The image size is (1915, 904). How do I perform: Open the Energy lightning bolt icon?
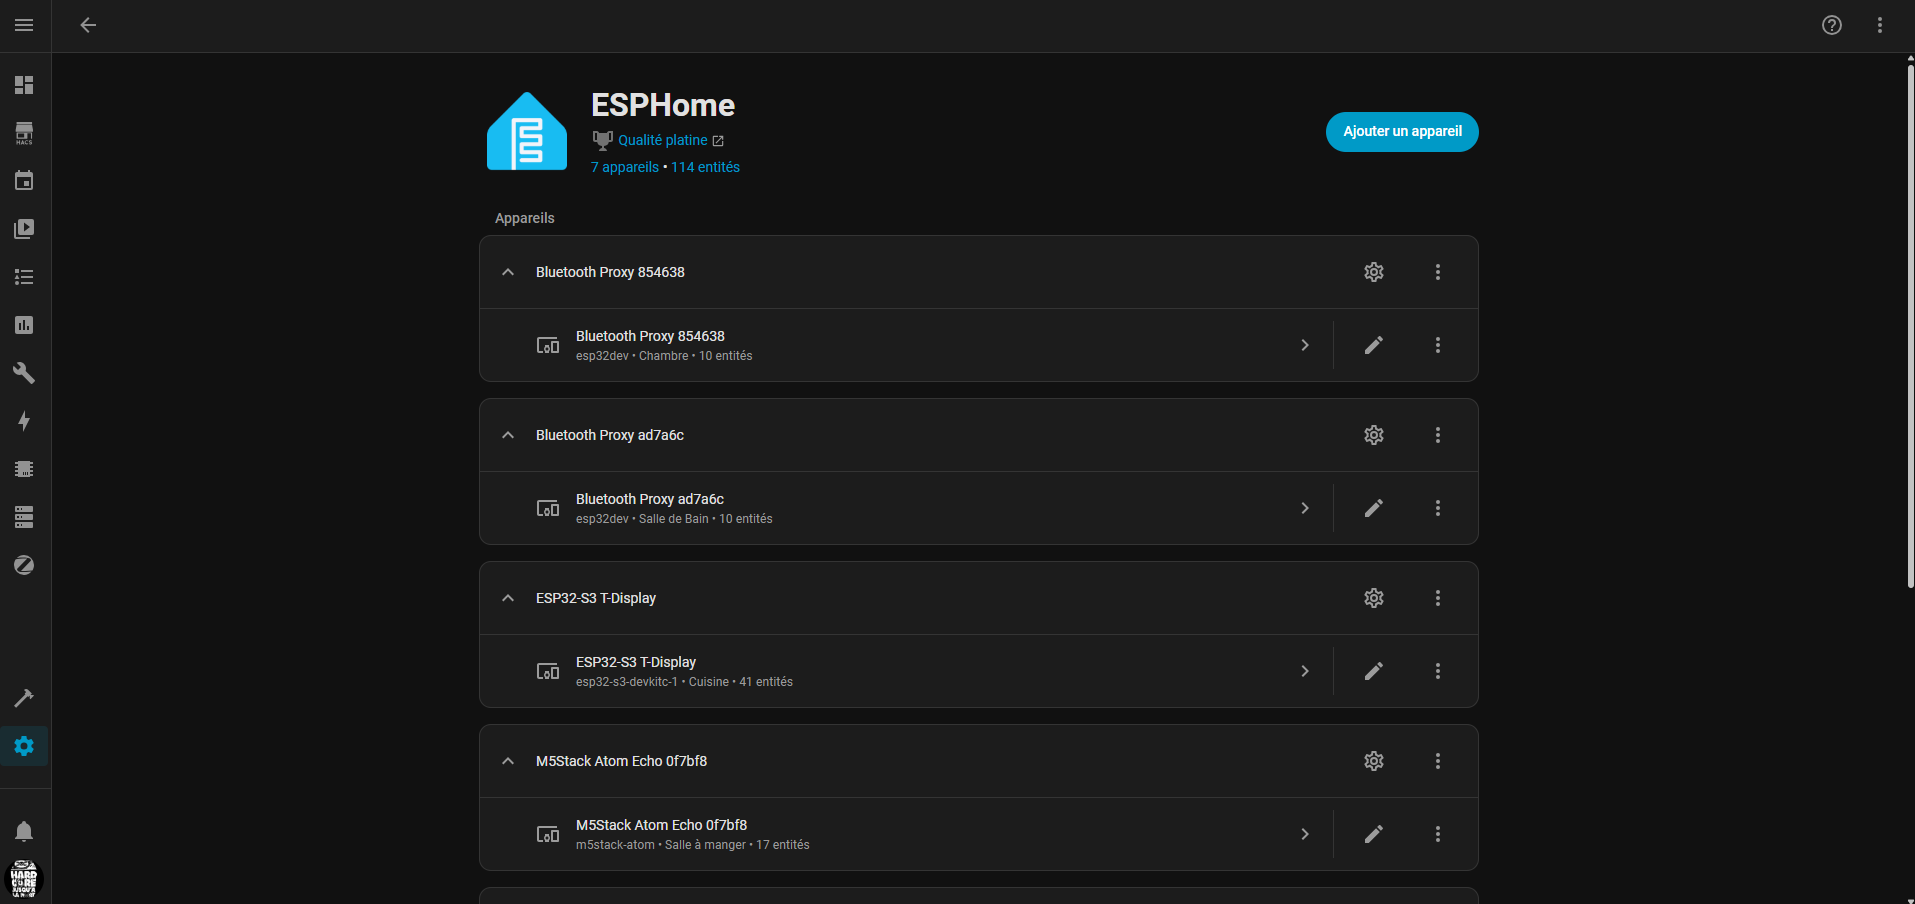tap(24, 421)
